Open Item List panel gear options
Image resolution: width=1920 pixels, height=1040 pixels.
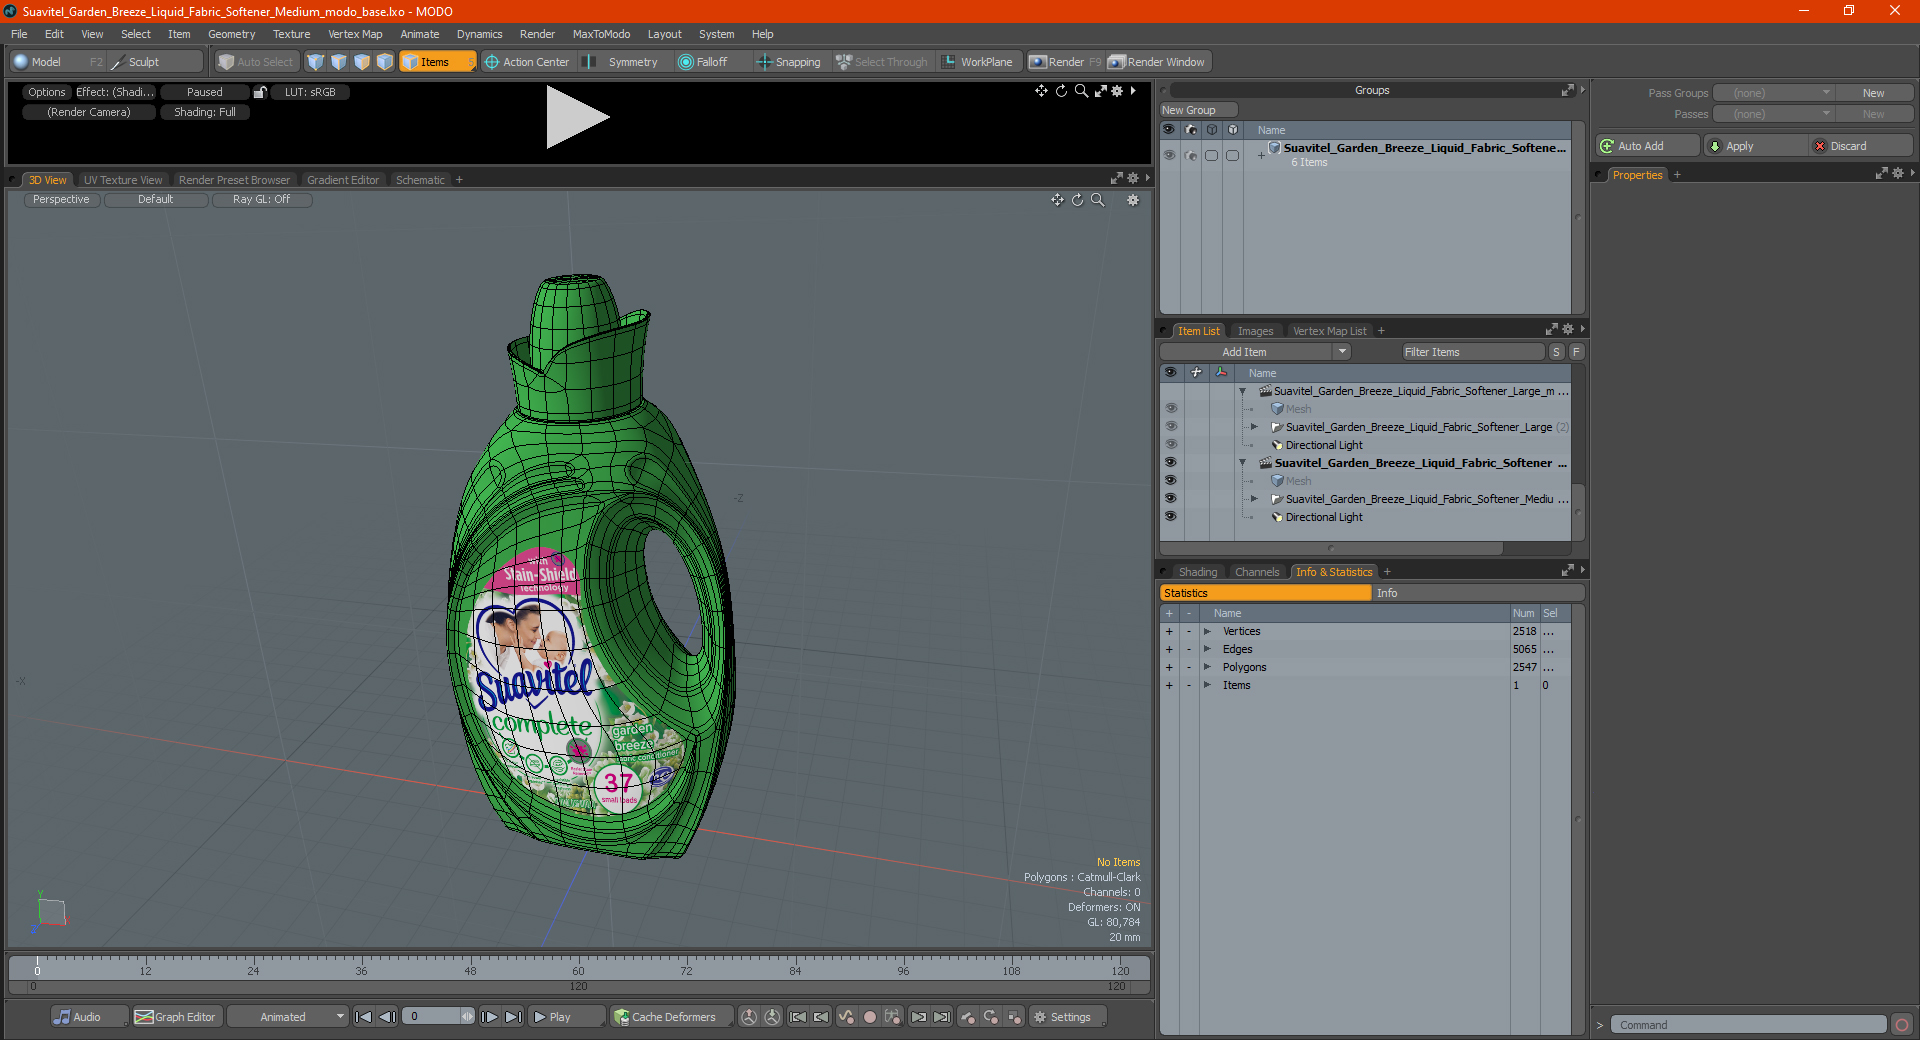click(1568, 329)
